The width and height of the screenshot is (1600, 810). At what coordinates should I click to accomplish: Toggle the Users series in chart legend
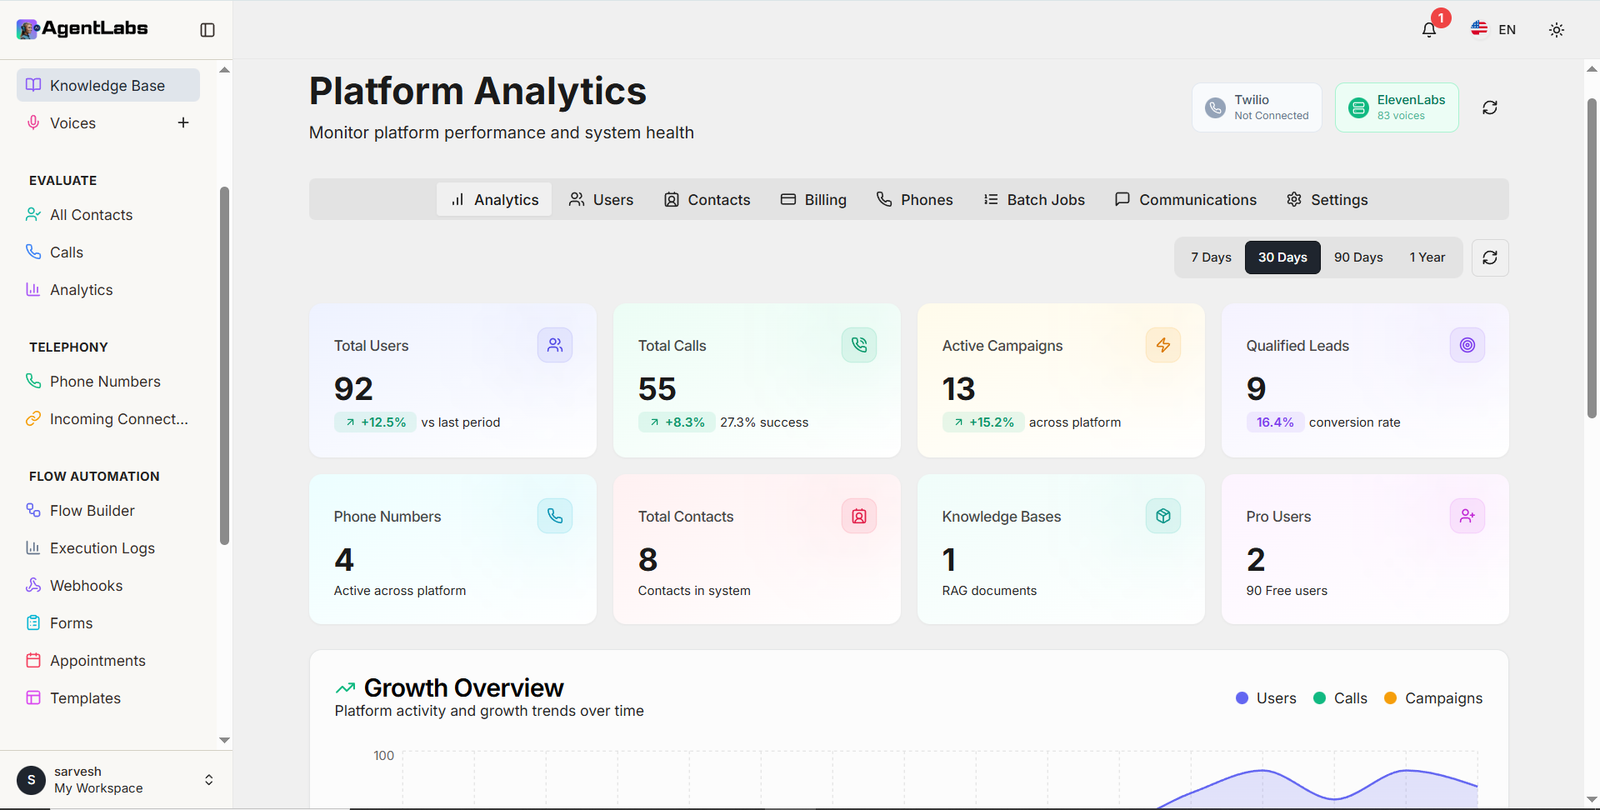[x=1266, y=698]
